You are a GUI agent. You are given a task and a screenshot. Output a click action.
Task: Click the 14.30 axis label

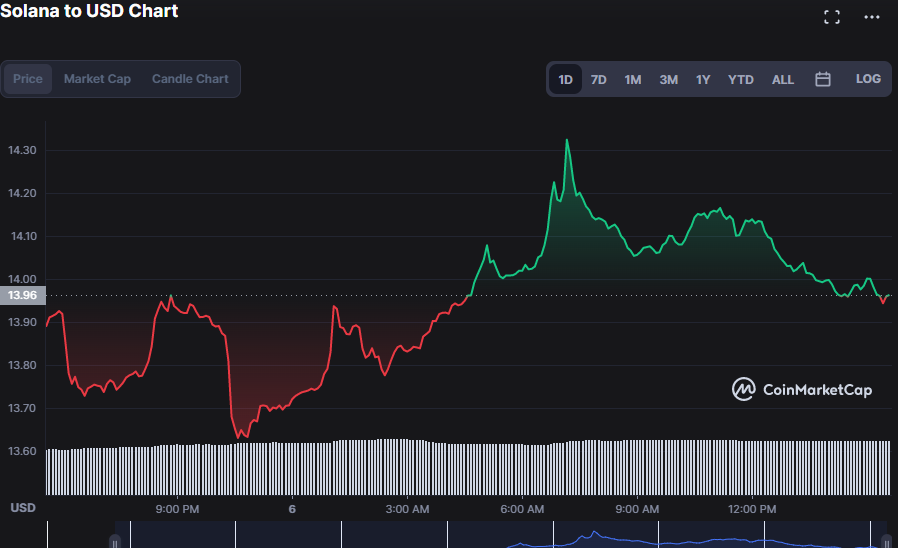(x=22, y=150)
